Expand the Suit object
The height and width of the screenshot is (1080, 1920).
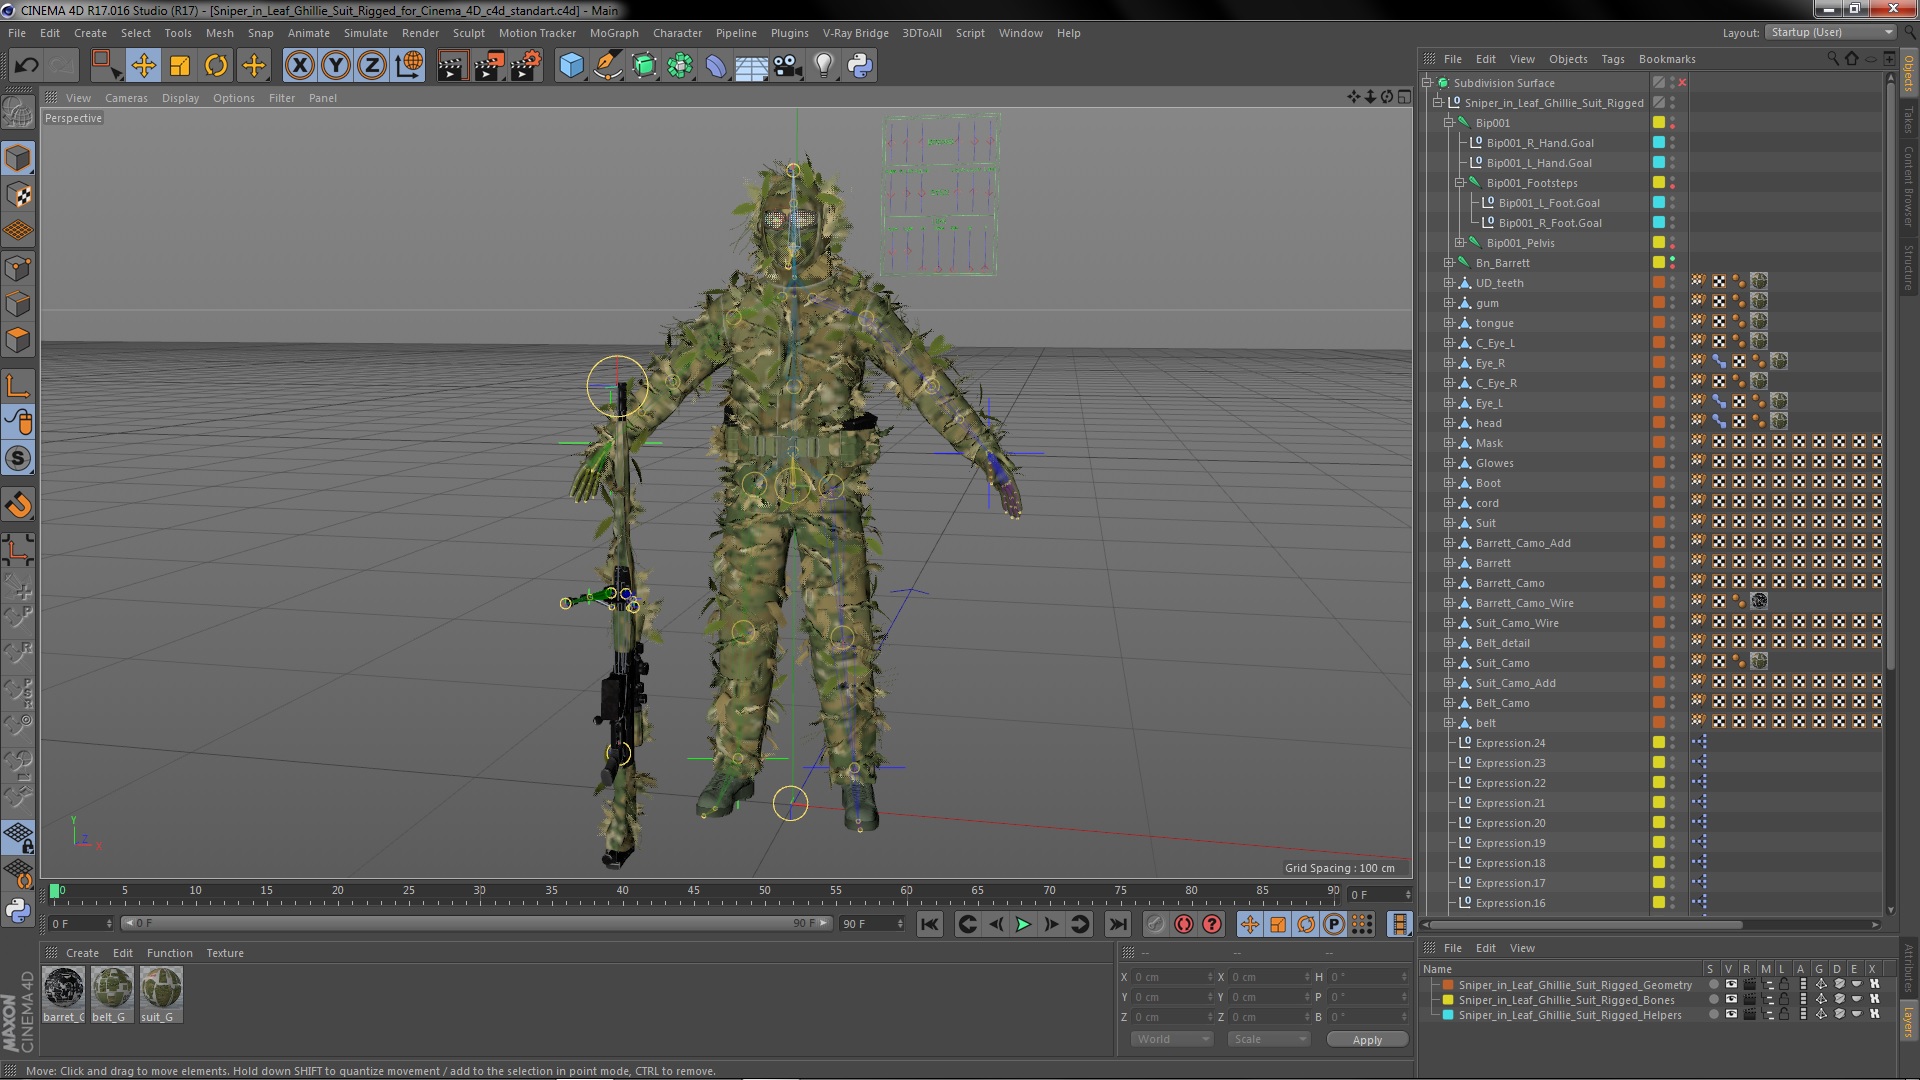coord(1449,523)
